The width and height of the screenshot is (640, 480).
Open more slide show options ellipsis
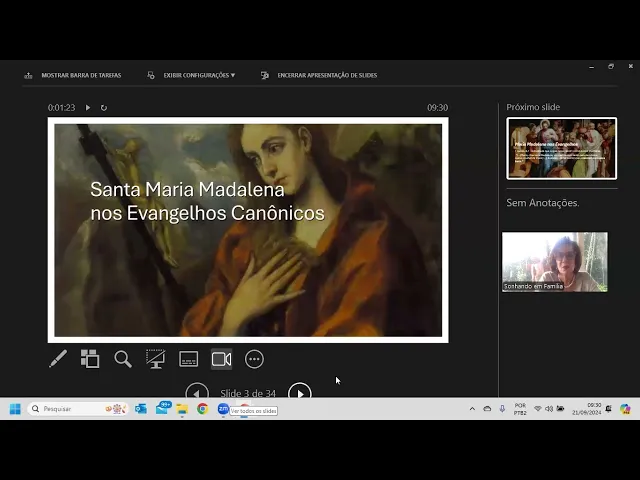click(254, 359)
